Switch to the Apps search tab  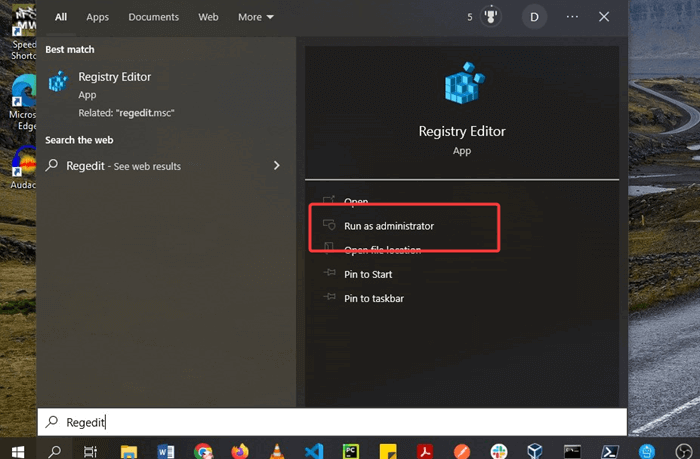coord(97,17)
